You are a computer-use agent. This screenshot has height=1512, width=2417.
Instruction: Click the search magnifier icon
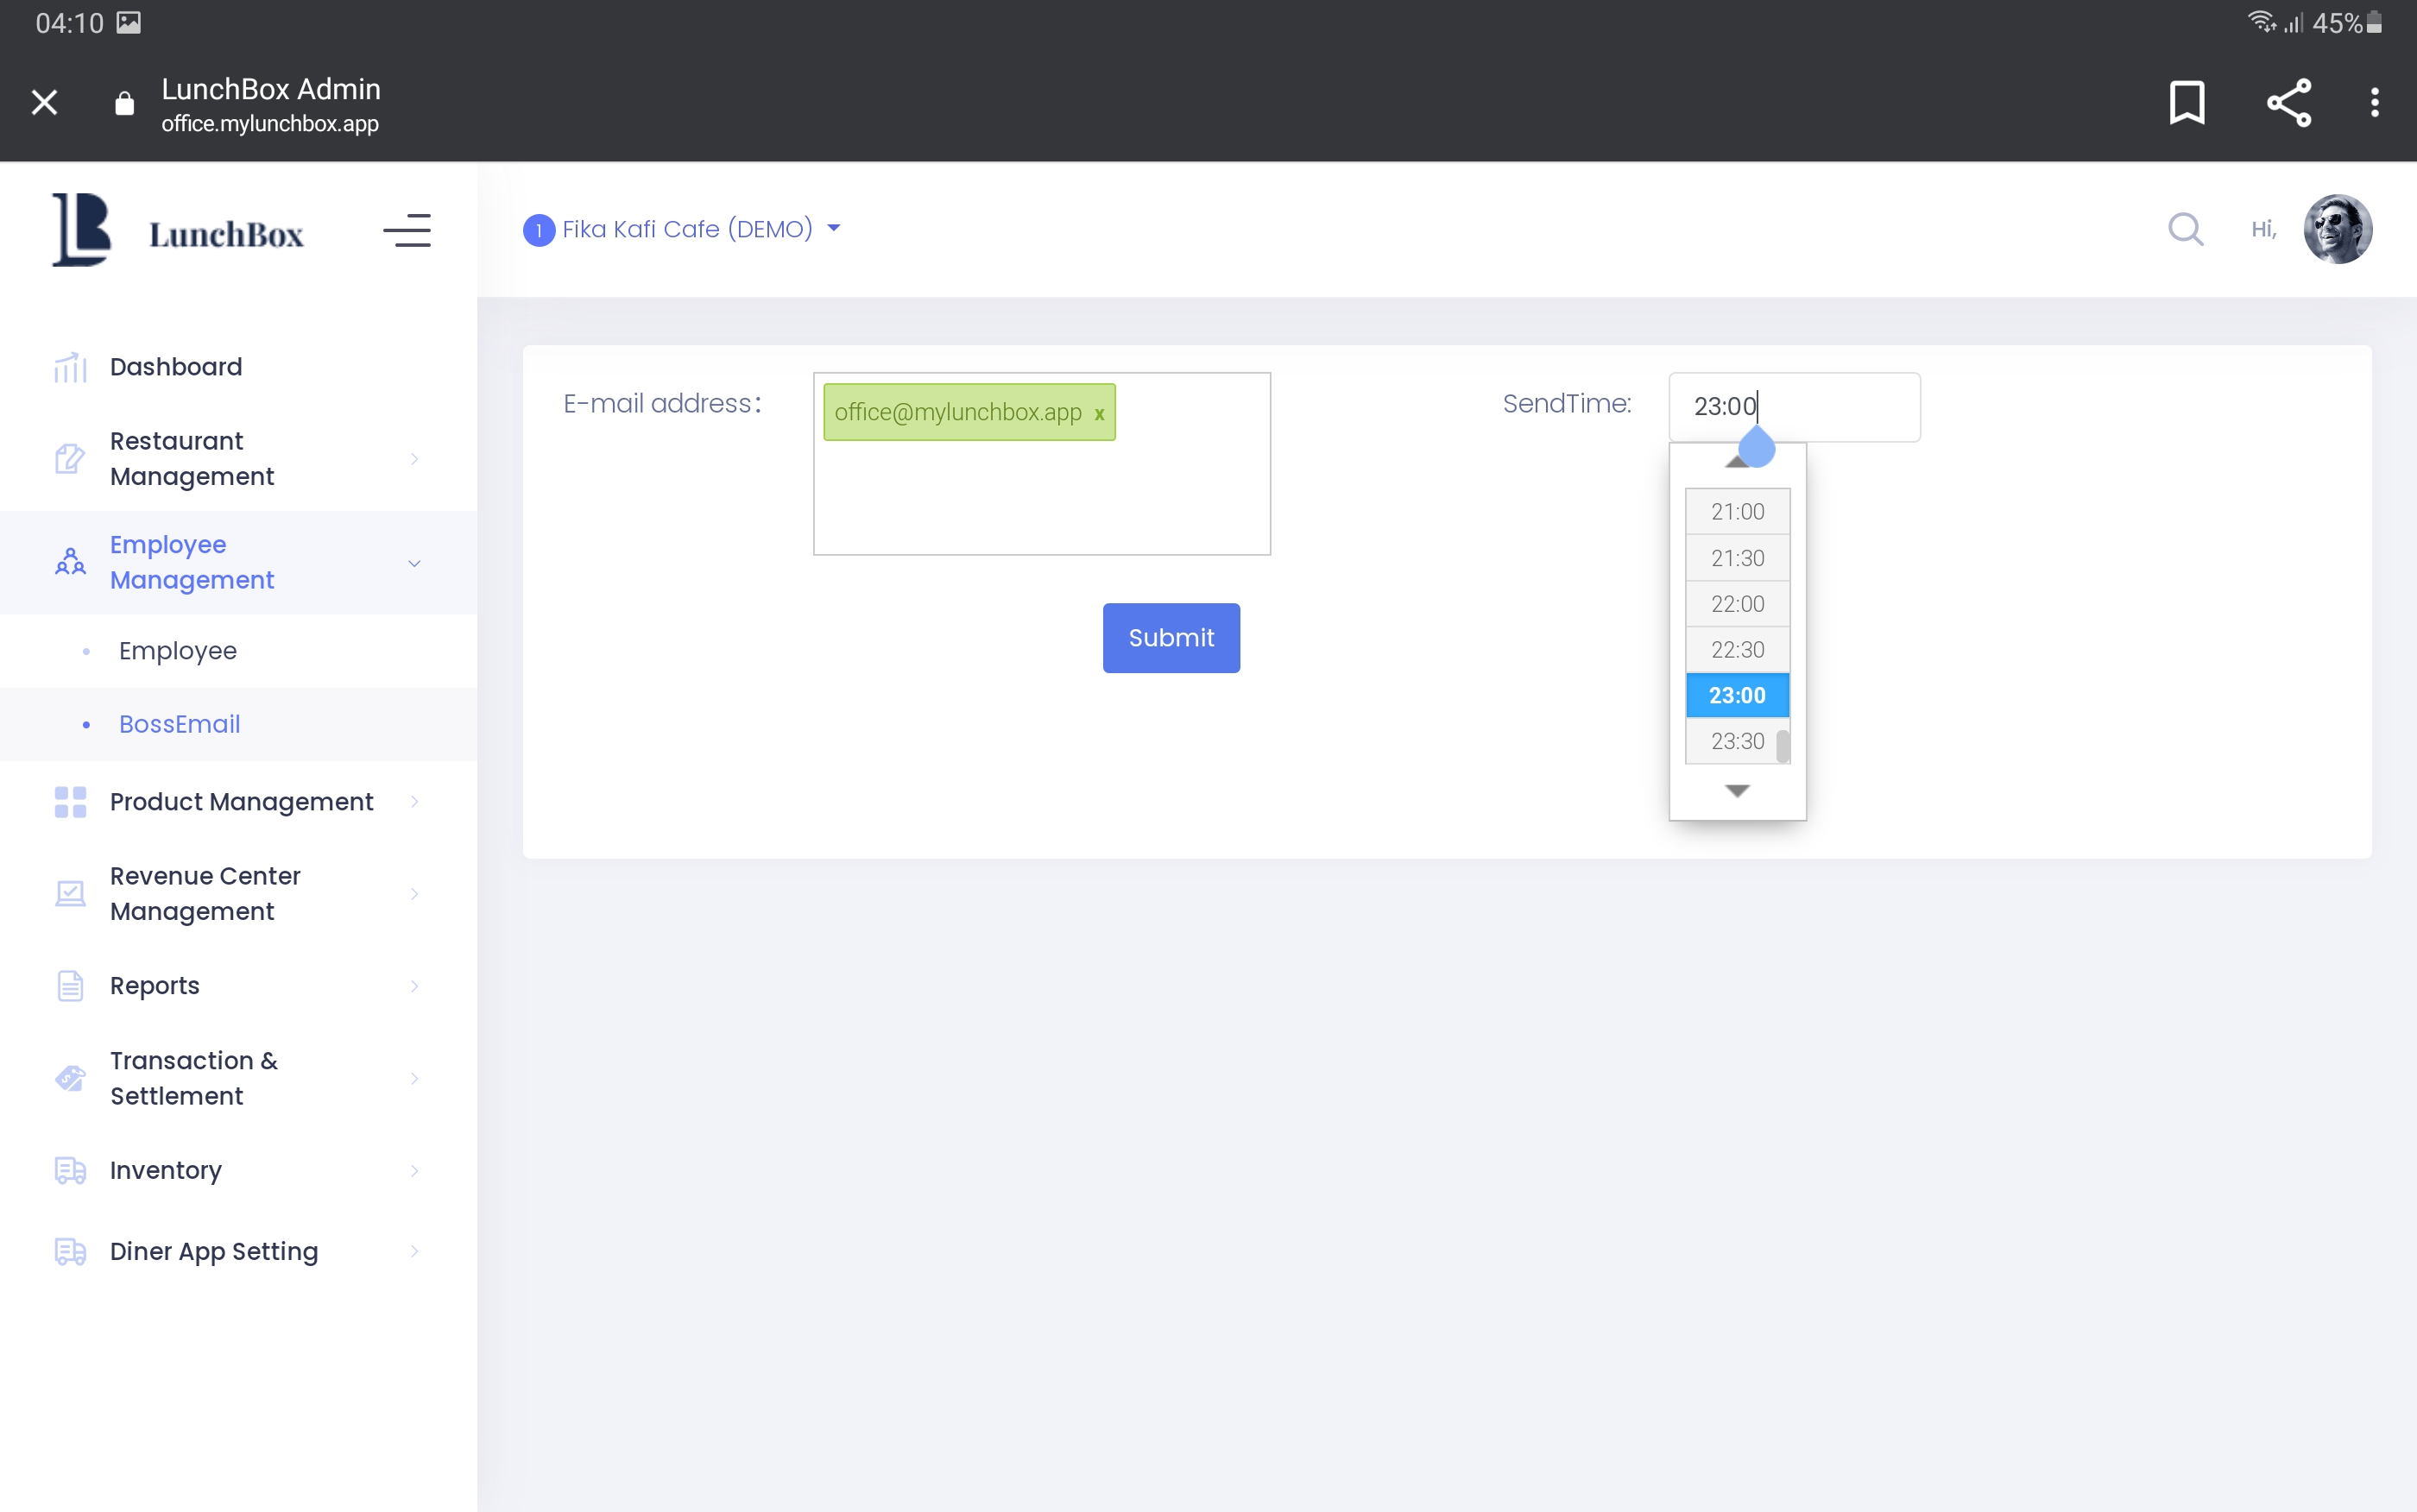(x=2185, y=229)
